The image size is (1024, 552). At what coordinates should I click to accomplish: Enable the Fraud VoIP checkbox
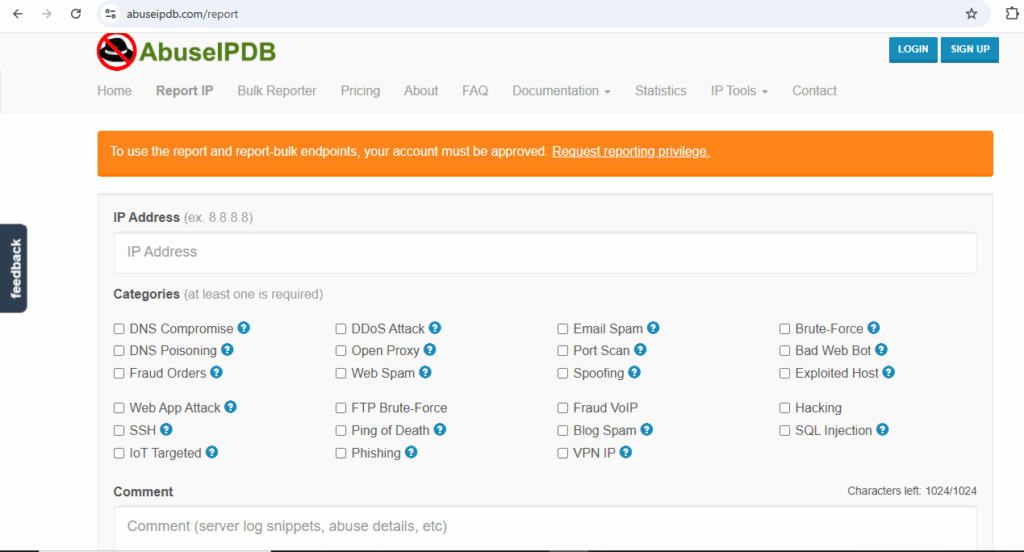point(562,408)
